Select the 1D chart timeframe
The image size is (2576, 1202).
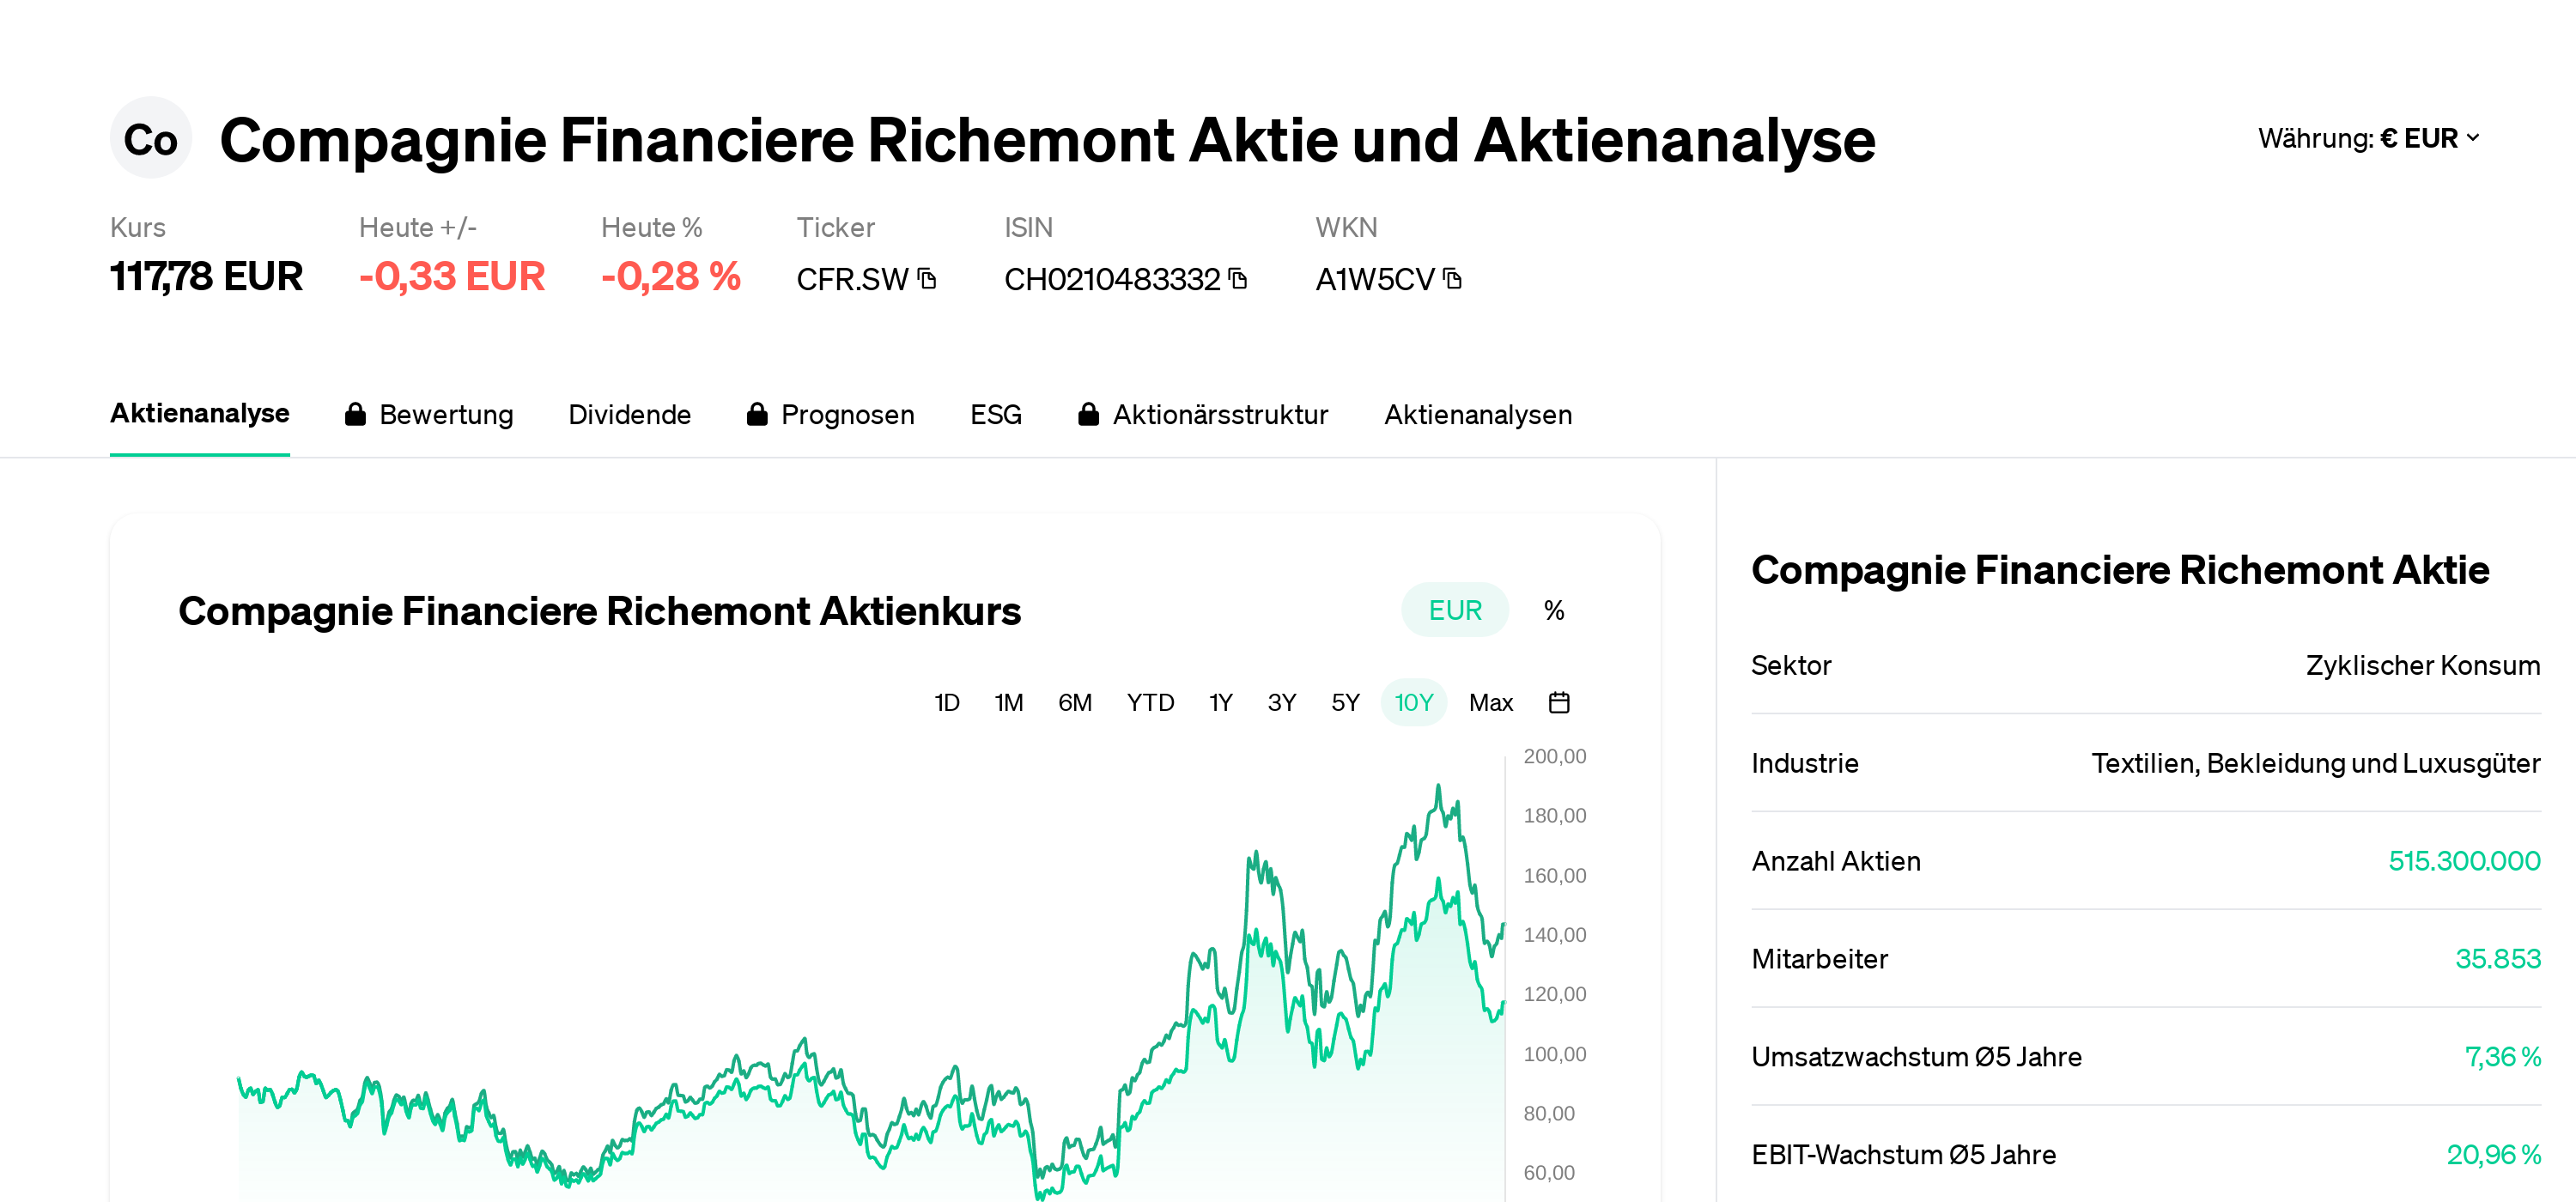tap(946, 702)
